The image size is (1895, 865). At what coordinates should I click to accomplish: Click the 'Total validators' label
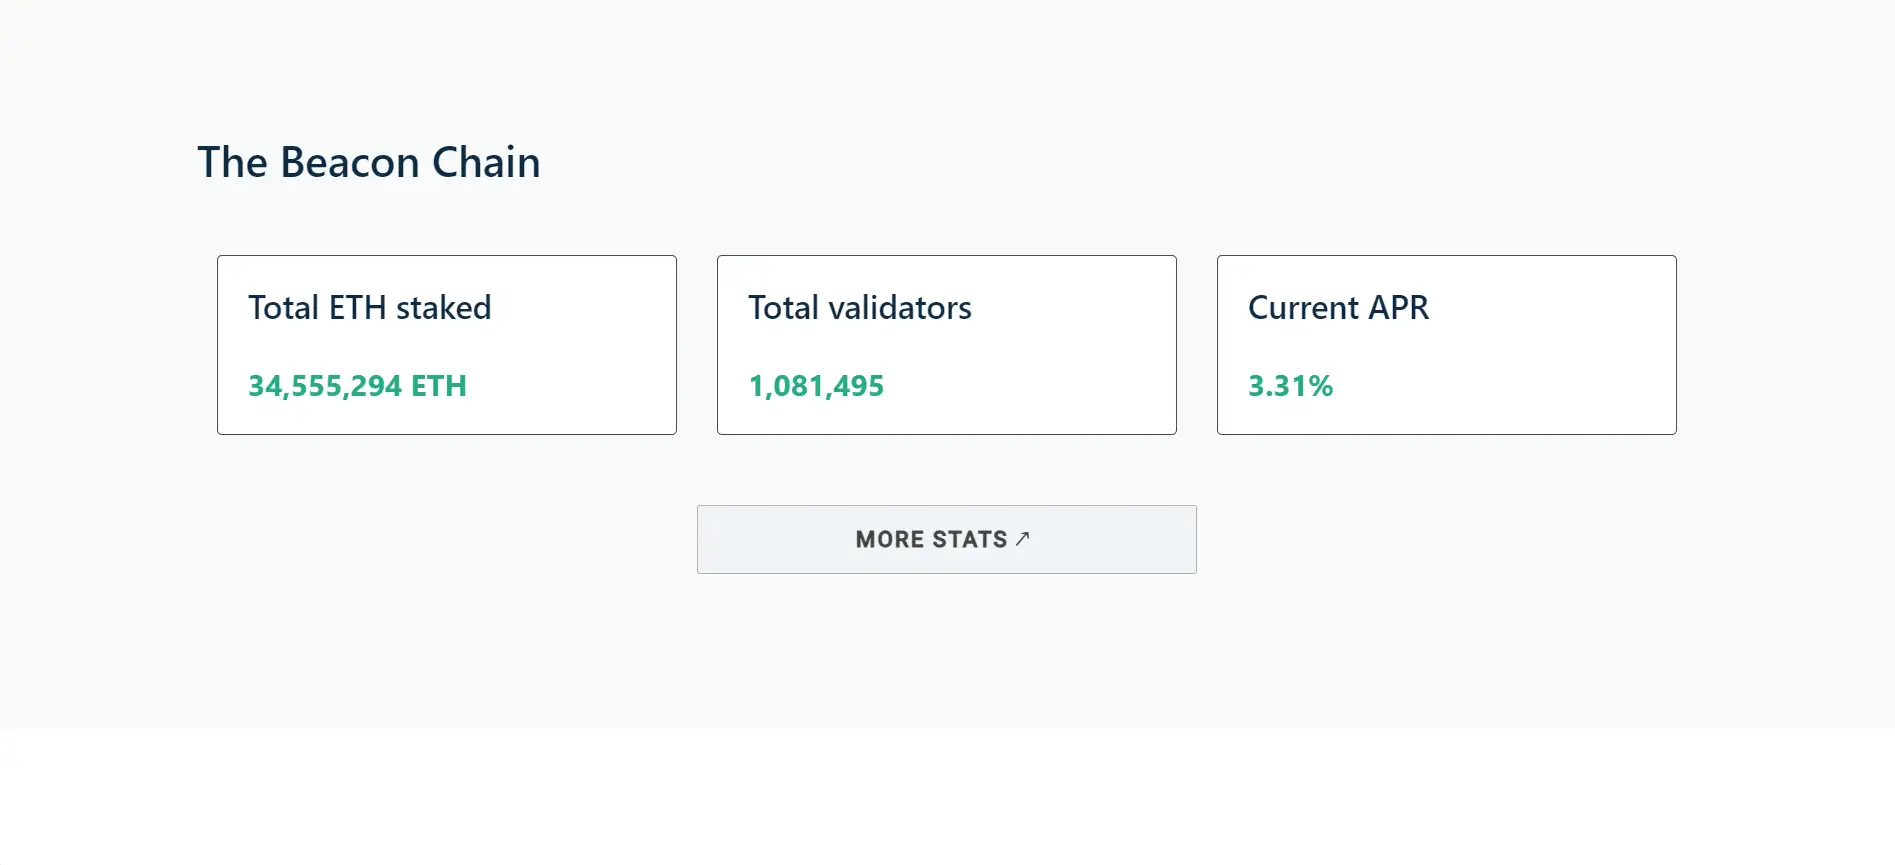859,308
